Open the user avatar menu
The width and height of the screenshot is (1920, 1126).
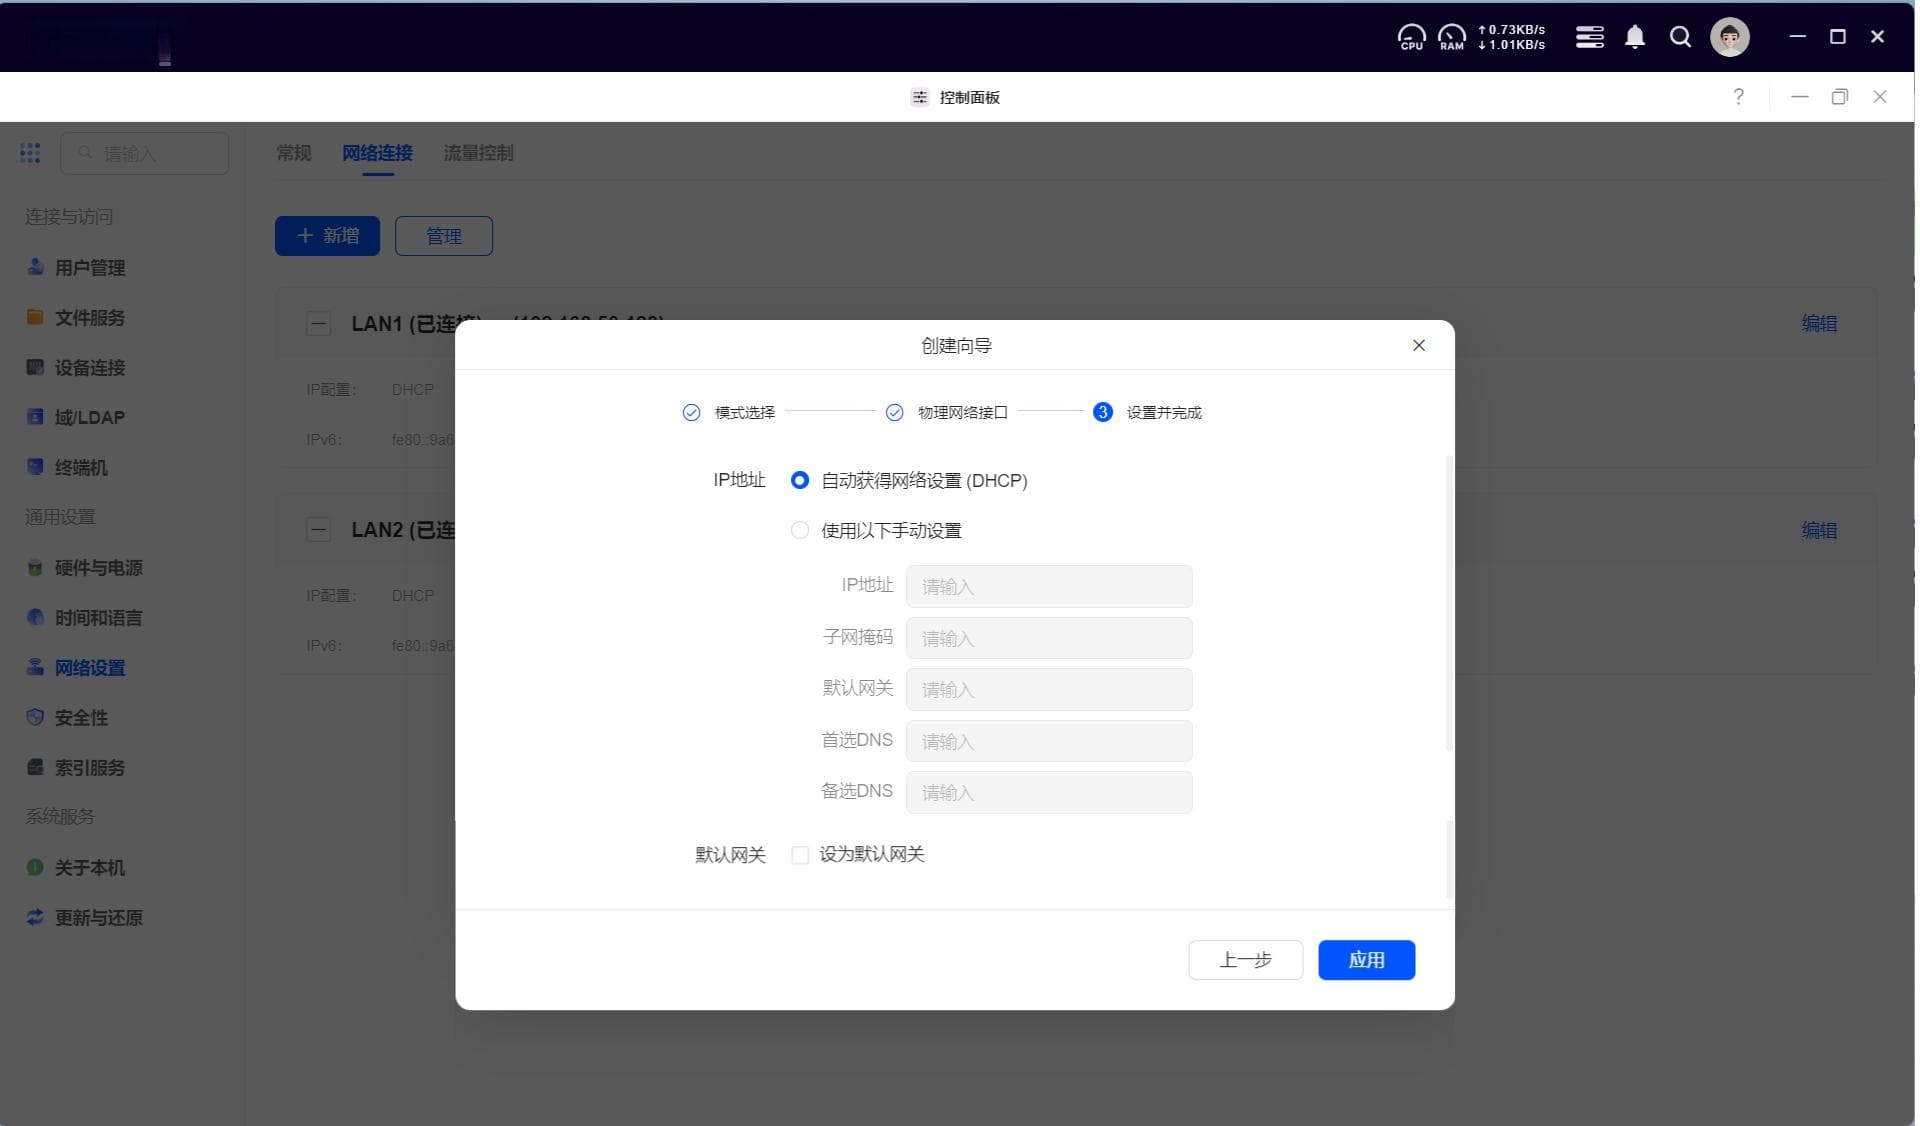[1730, 37]
